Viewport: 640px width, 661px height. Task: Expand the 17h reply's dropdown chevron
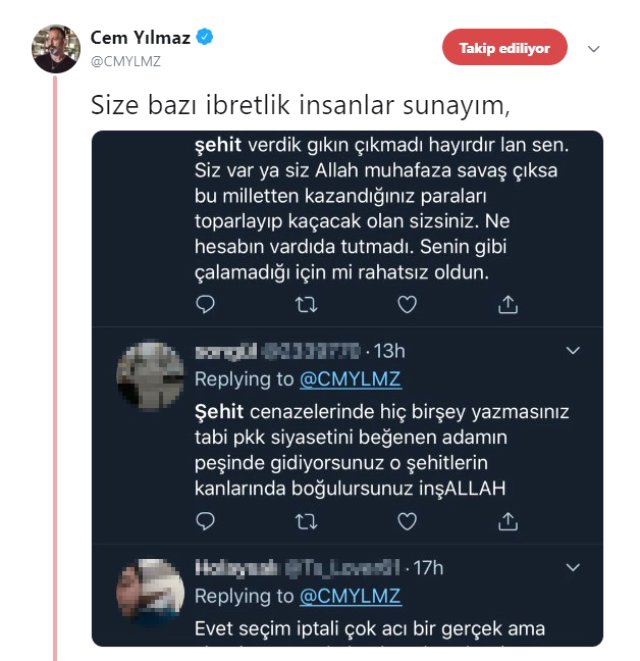[x=573, y=567]
